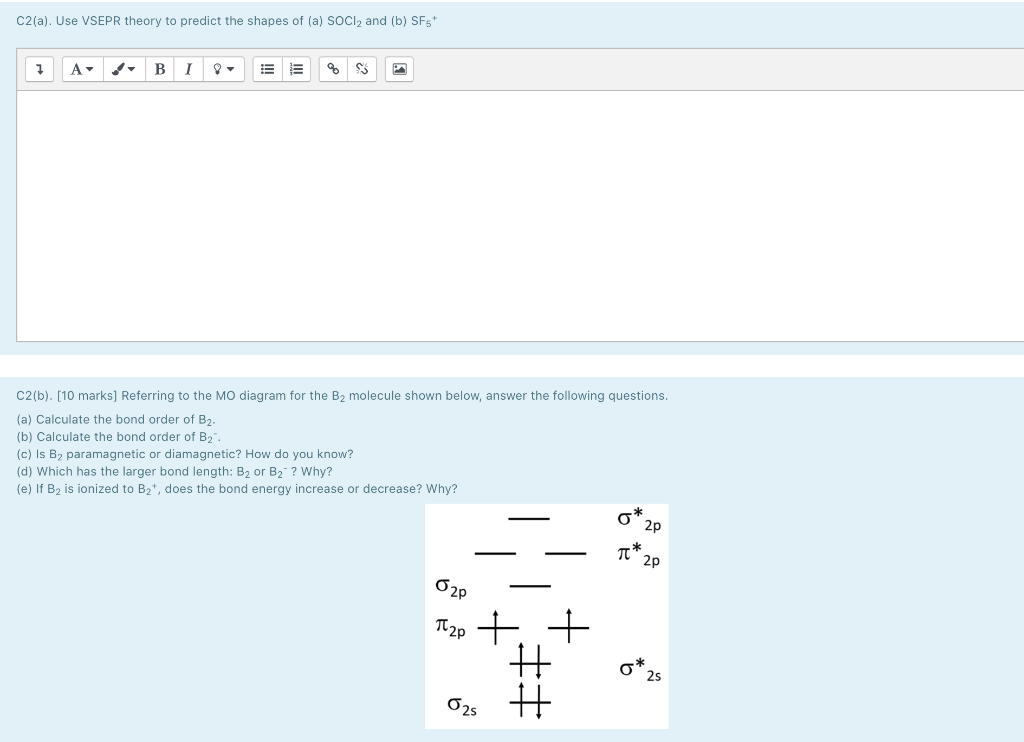Open the paragraph styles A dropdown

tap(80, 69)
